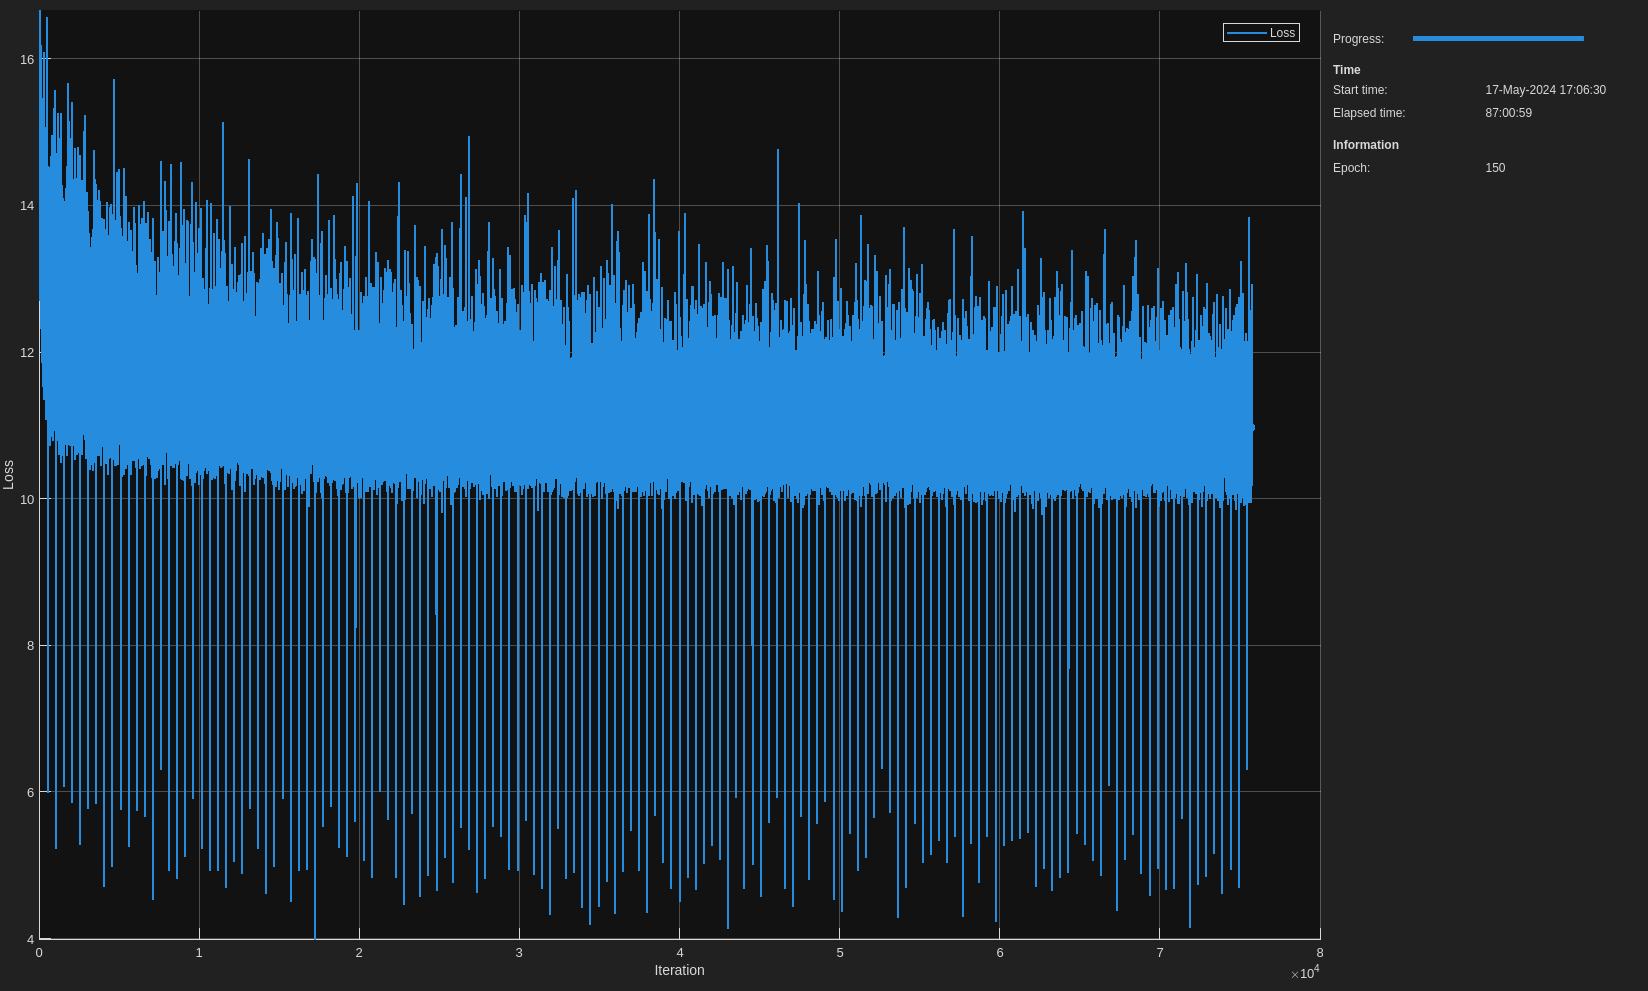The width and height of the screenshot is (1648, 991).
Task: Click the training Progress bar
Action: [x=1498, y=39]
